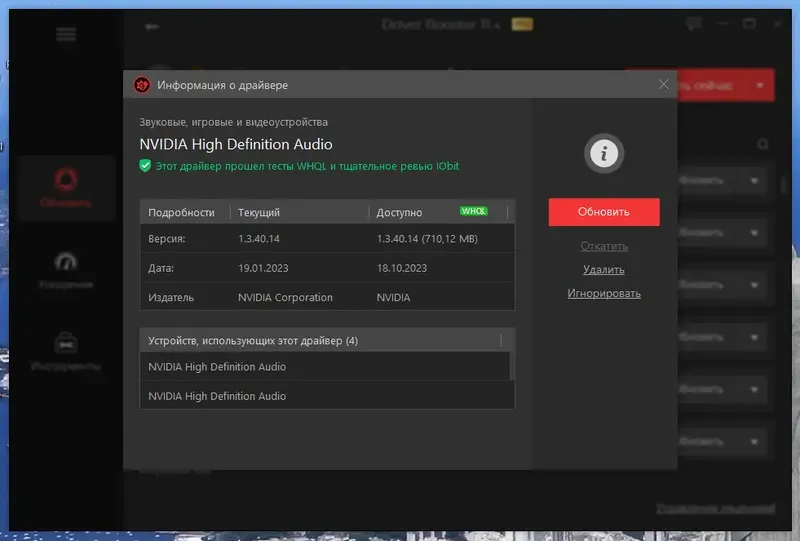The width and height of the screenshot is (800, 541).
Task: Select the Обновить sidebar section
Action: pos(66,188)
